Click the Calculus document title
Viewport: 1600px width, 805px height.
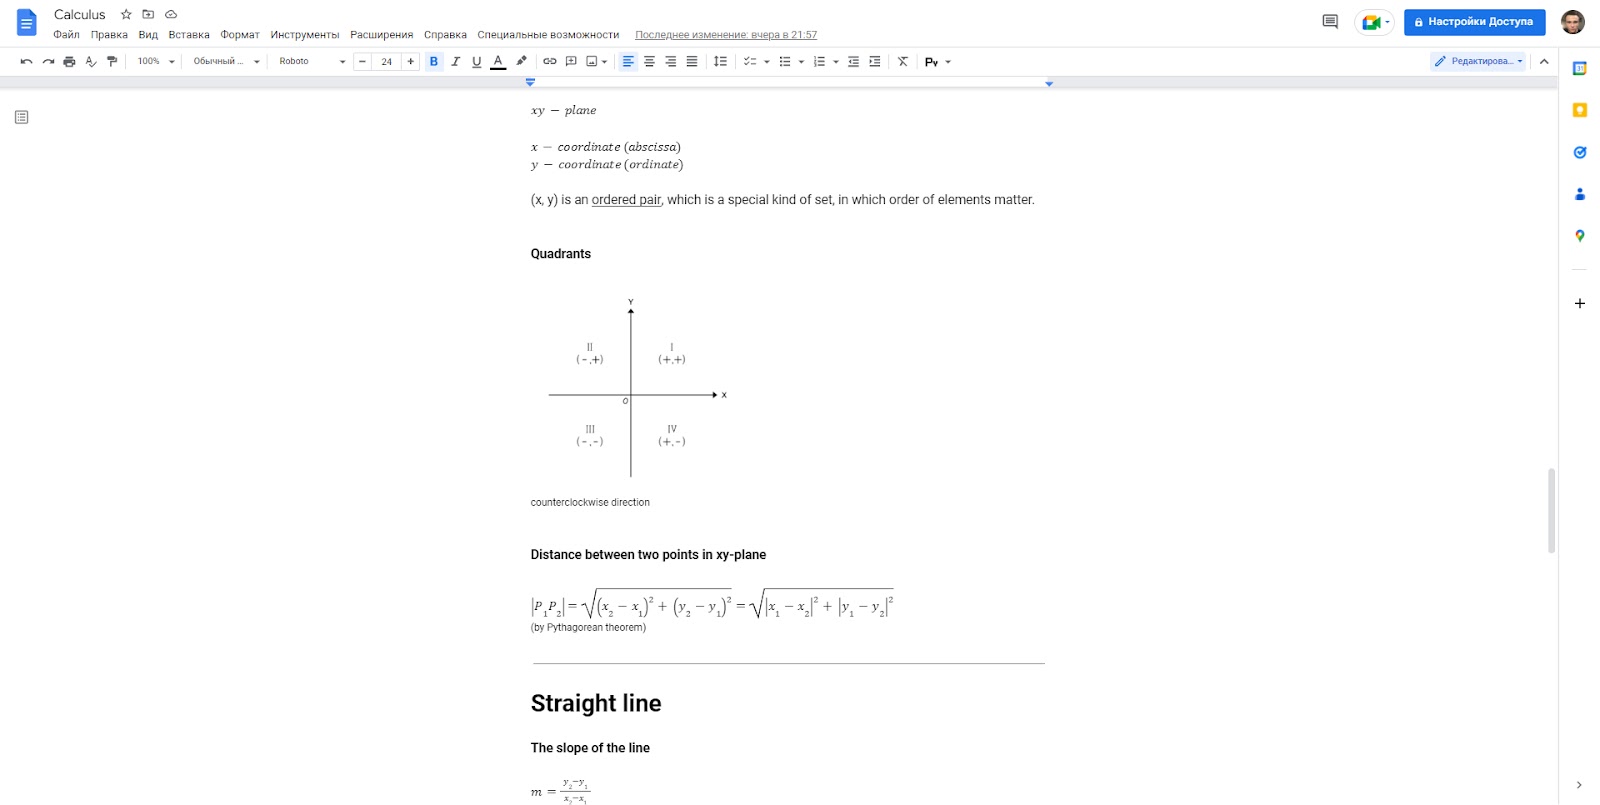[80, 15]
